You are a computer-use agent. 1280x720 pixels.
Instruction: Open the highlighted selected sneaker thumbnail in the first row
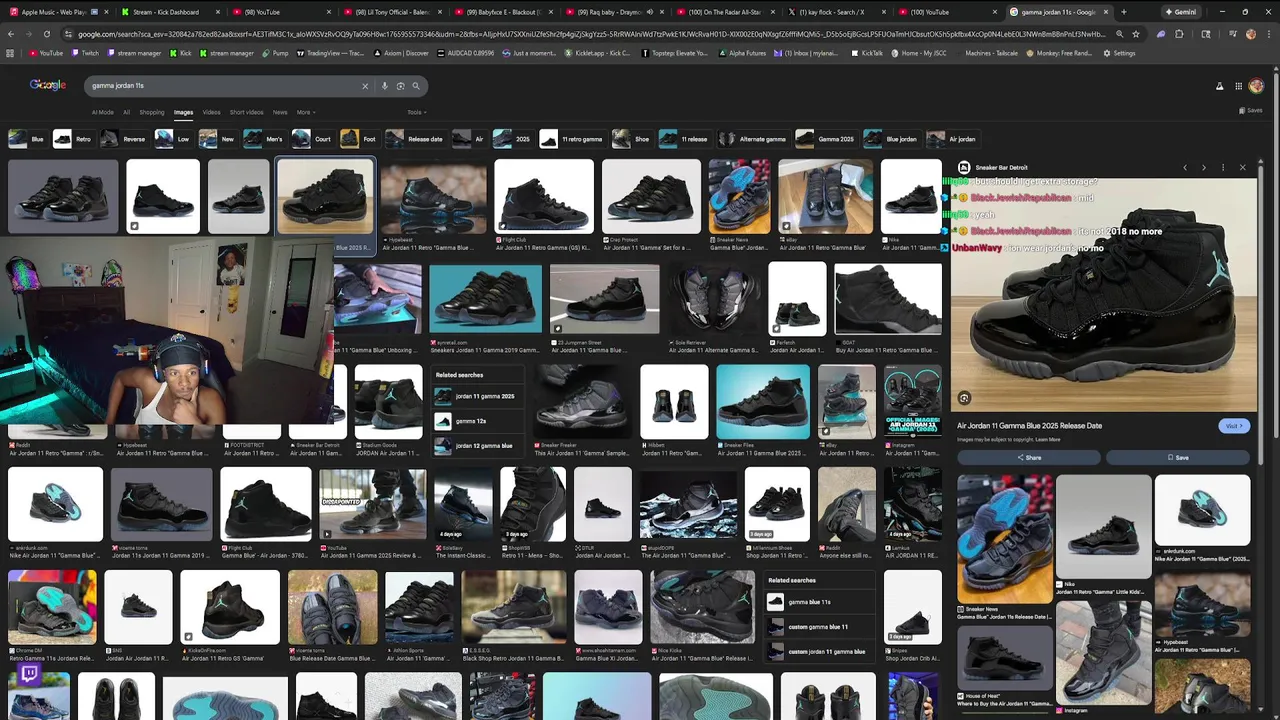tap(325, 197)
